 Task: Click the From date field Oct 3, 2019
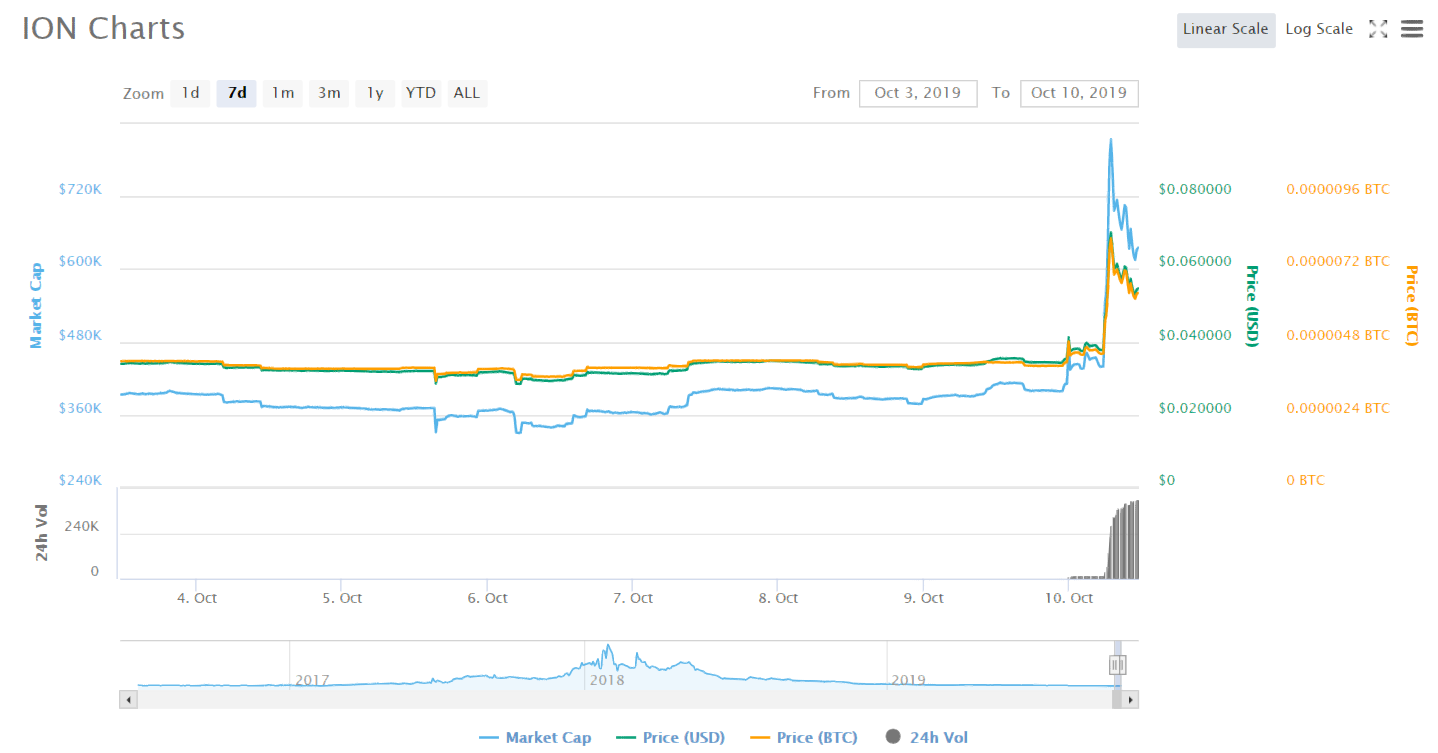(x=918, y=93)
